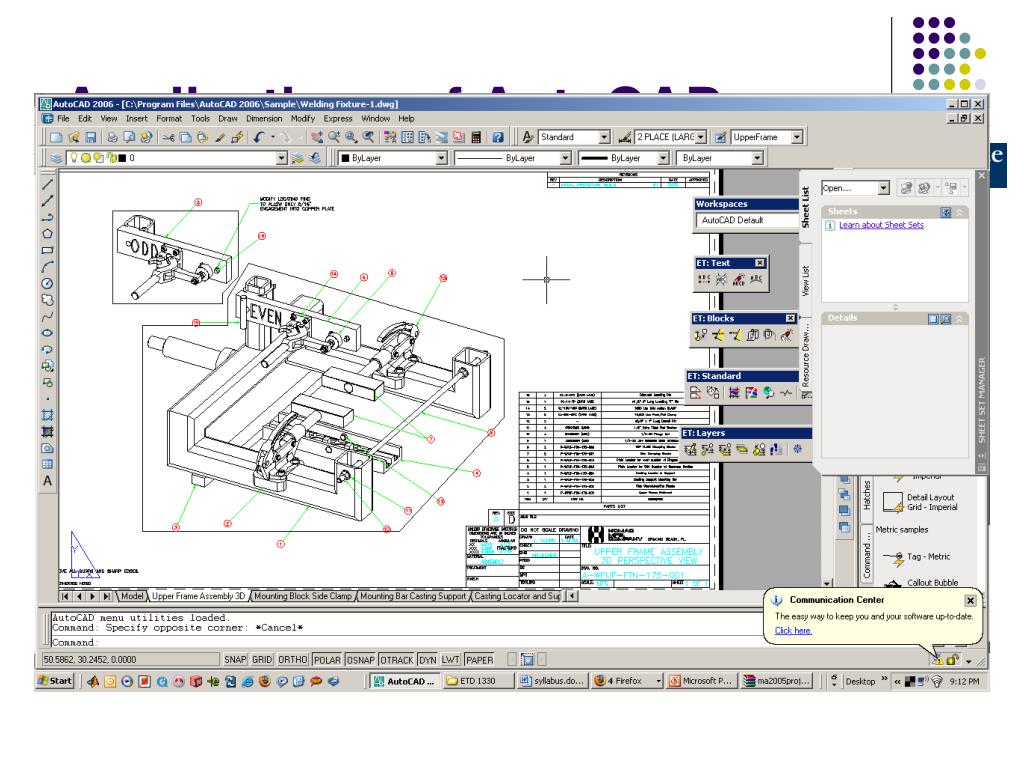Toggle ORTHO mode in status bar
Image resolution: width=1024 pixels, height=768 pixels.
tap(293, 660)
